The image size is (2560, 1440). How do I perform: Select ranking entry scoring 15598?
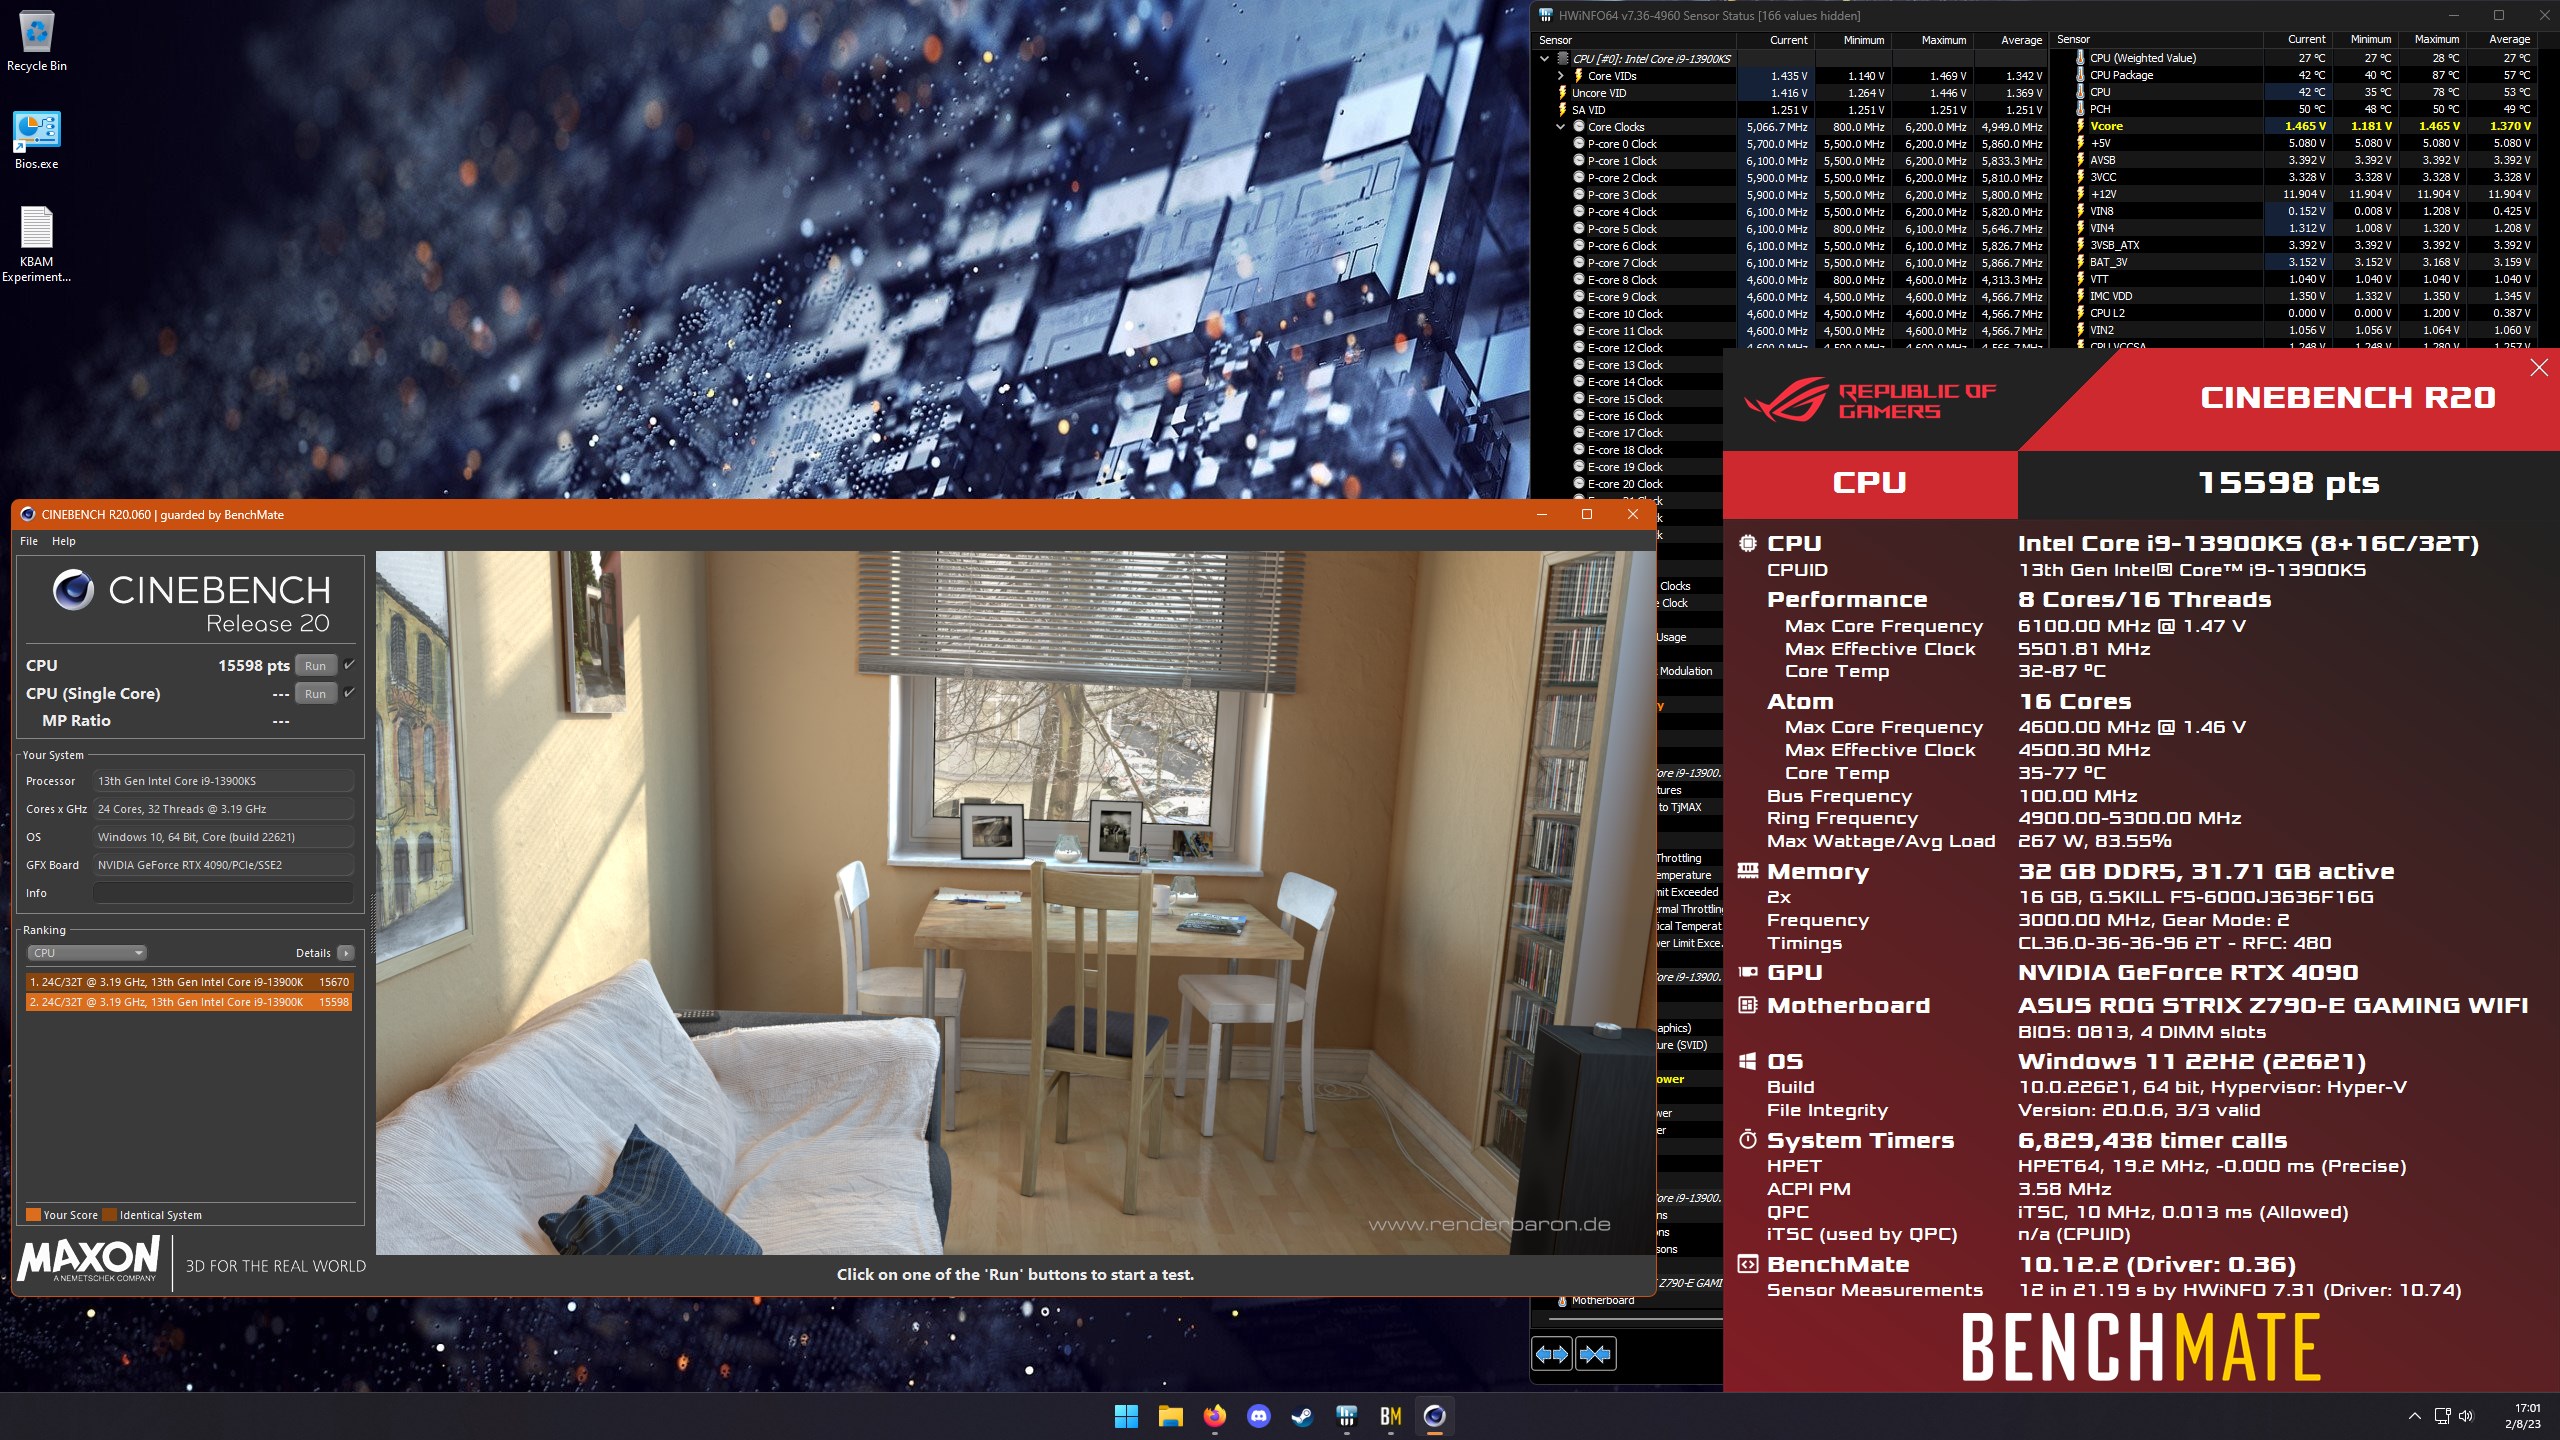189,1002
